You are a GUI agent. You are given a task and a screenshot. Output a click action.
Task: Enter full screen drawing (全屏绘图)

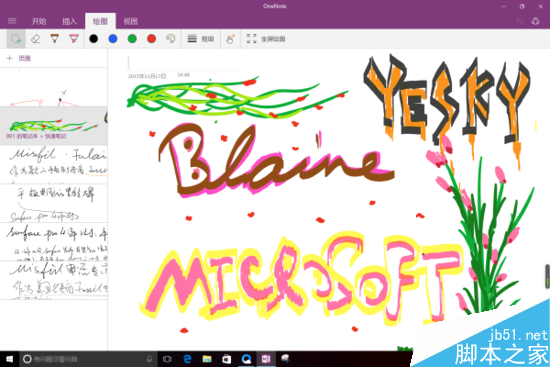click(266, 39)
